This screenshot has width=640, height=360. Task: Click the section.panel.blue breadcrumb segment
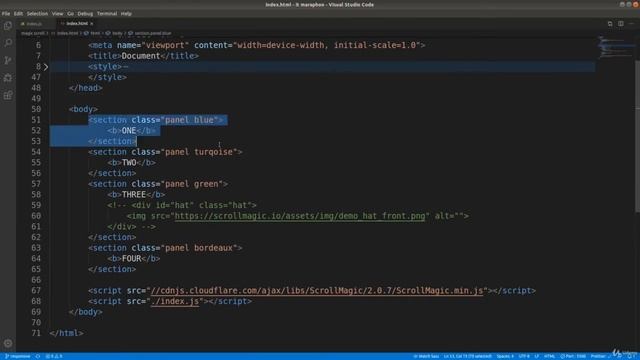click(153, 33)
